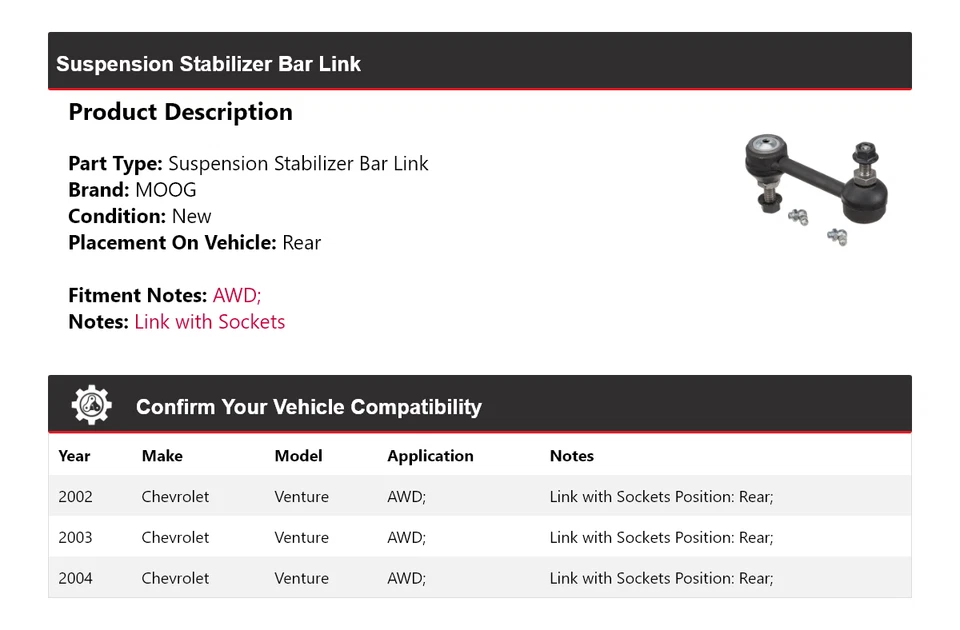The image size is (960, 630).
Task: Click the Confirm Your Vehicle Compatibility title
Action: (309, 407)
